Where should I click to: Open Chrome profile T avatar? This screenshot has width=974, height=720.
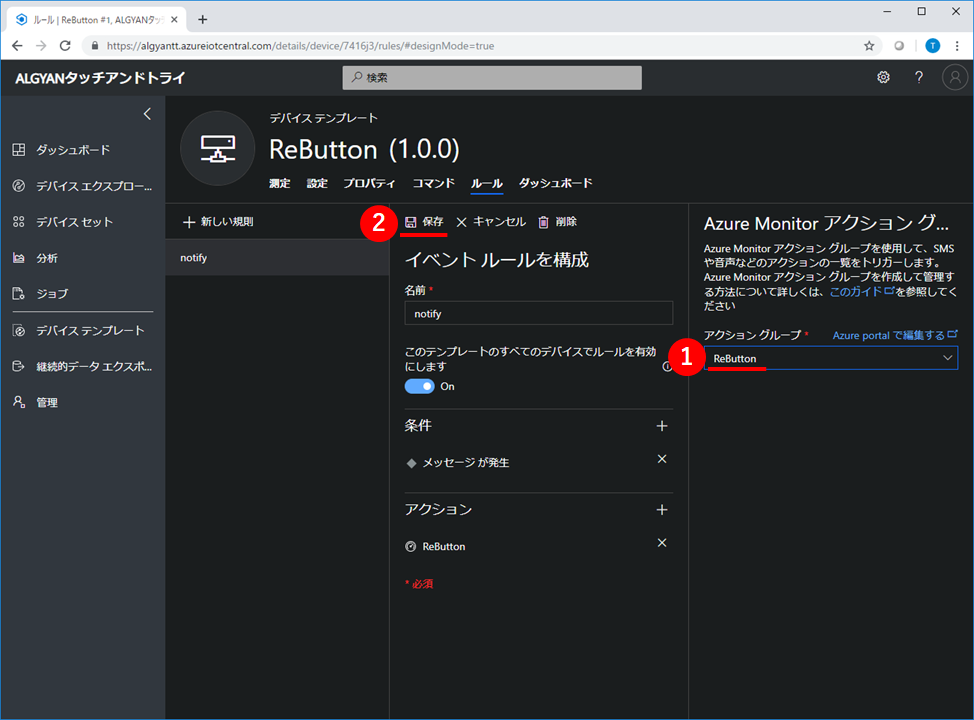point(932,45)
